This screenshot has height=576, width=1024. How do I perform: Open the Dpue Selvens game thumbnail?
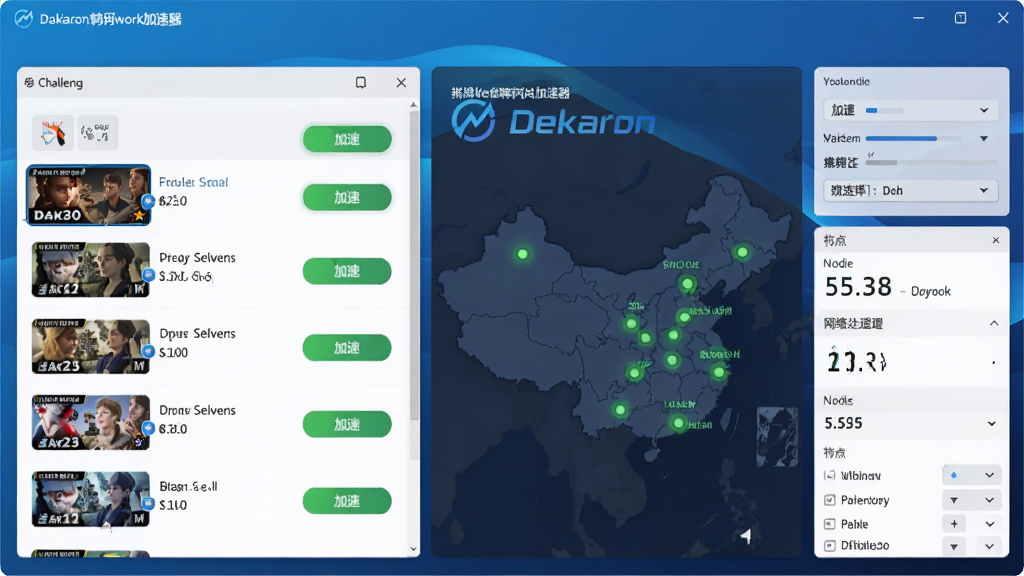click(90, 346)
